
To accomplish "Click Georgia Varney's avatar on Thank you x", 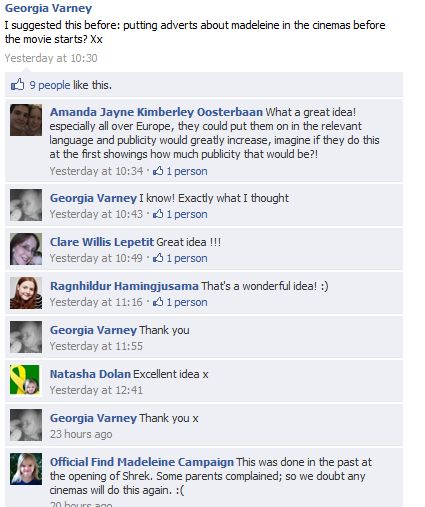I will coord(26,425).
